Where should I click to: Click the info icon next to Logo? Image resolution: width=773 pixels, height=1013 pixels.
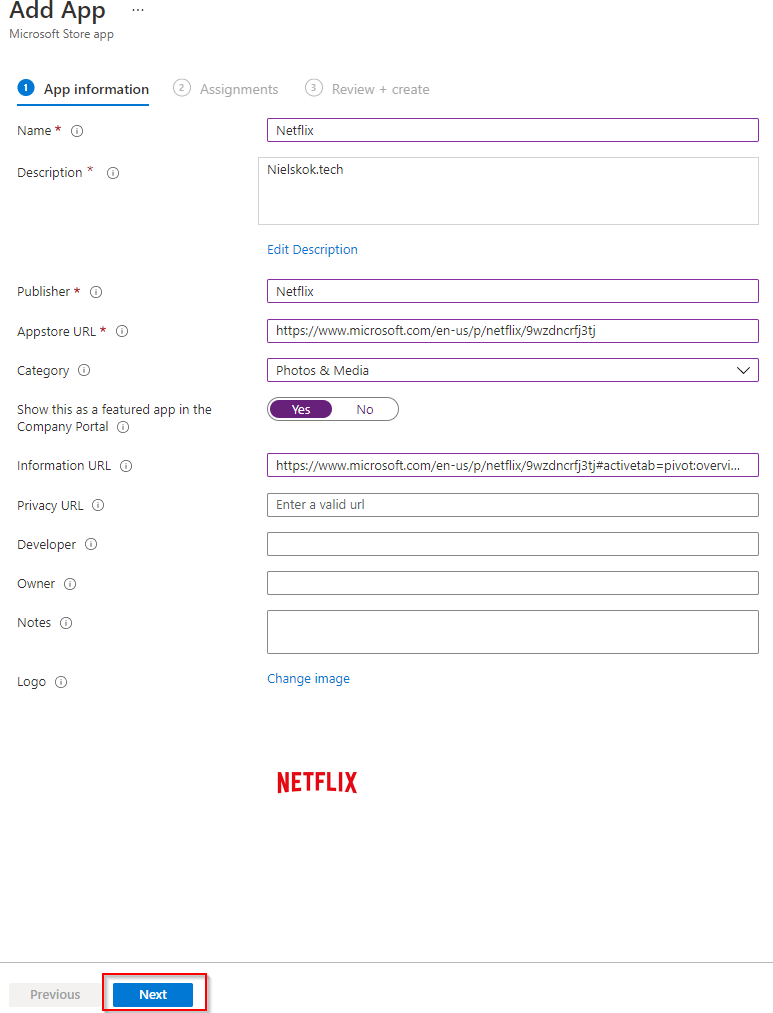[61, 682]
